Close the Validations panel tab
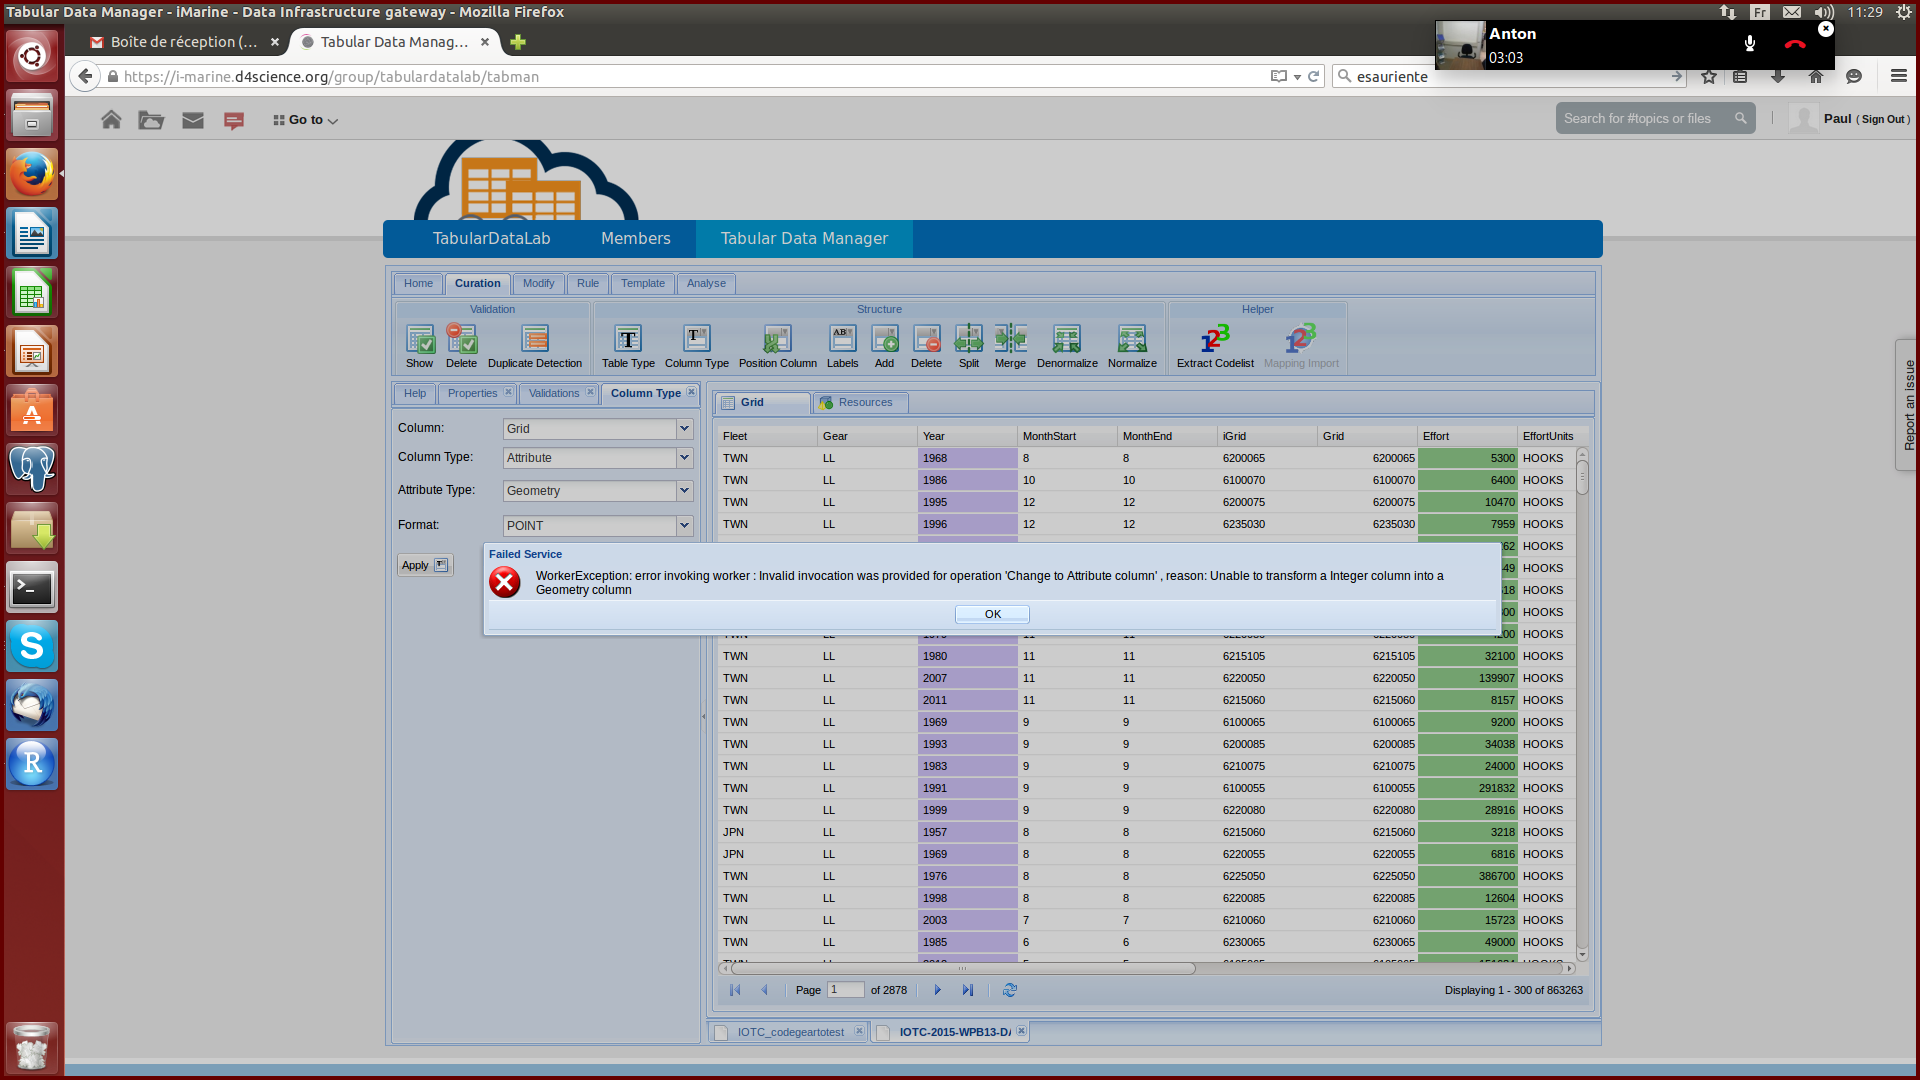 591,392
